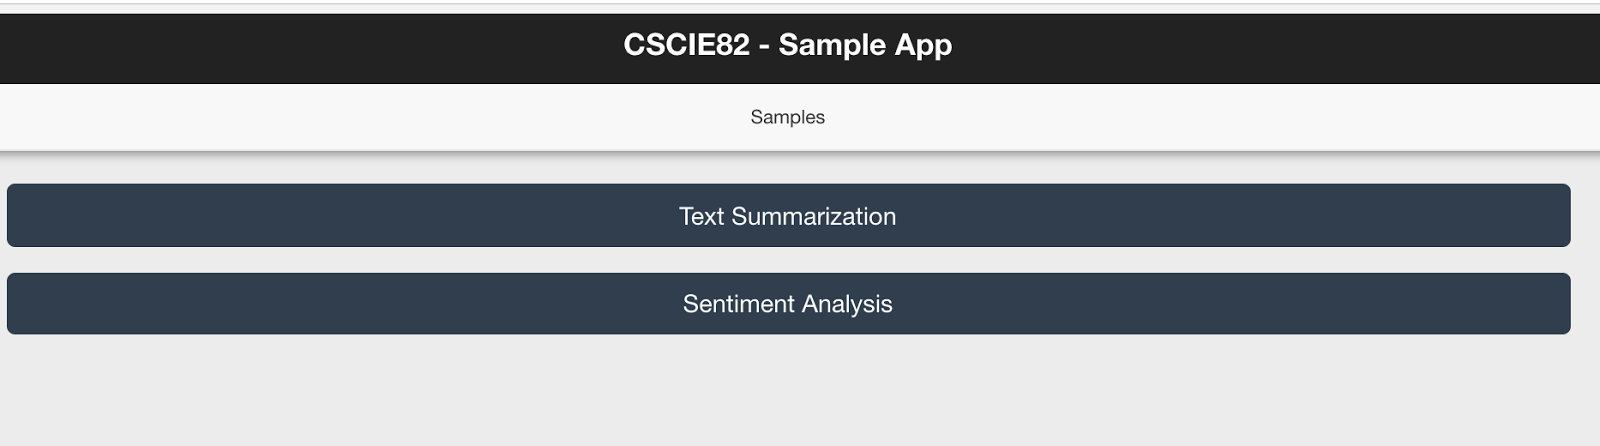This screenshot has height=446, width=1600.
Task: Open the Text Summarization sample
Action: click(x=788, y=216)
